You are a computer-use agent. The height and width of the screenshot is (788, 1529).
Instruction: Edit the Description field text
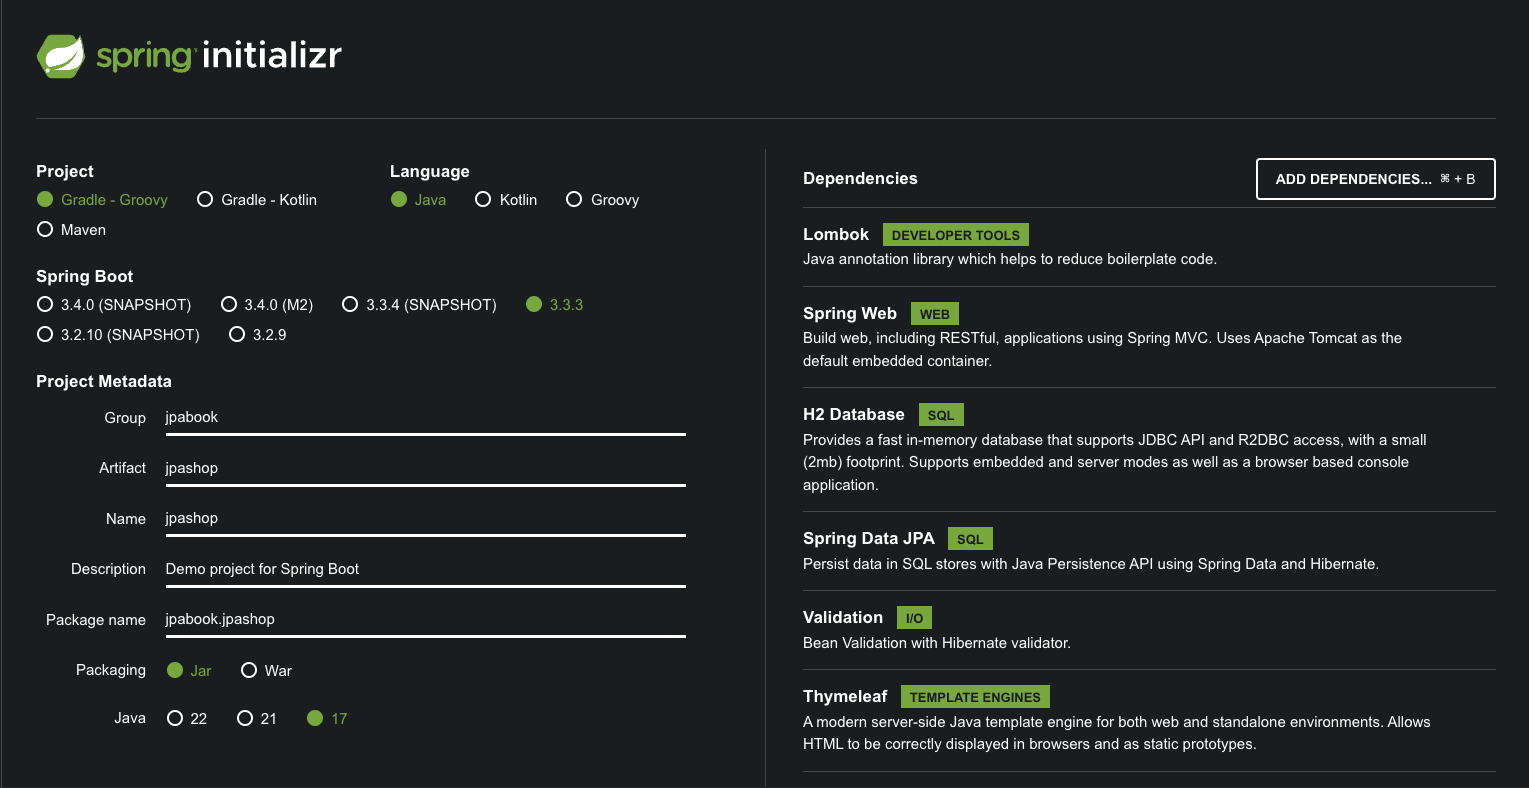(x=425, y=569)
